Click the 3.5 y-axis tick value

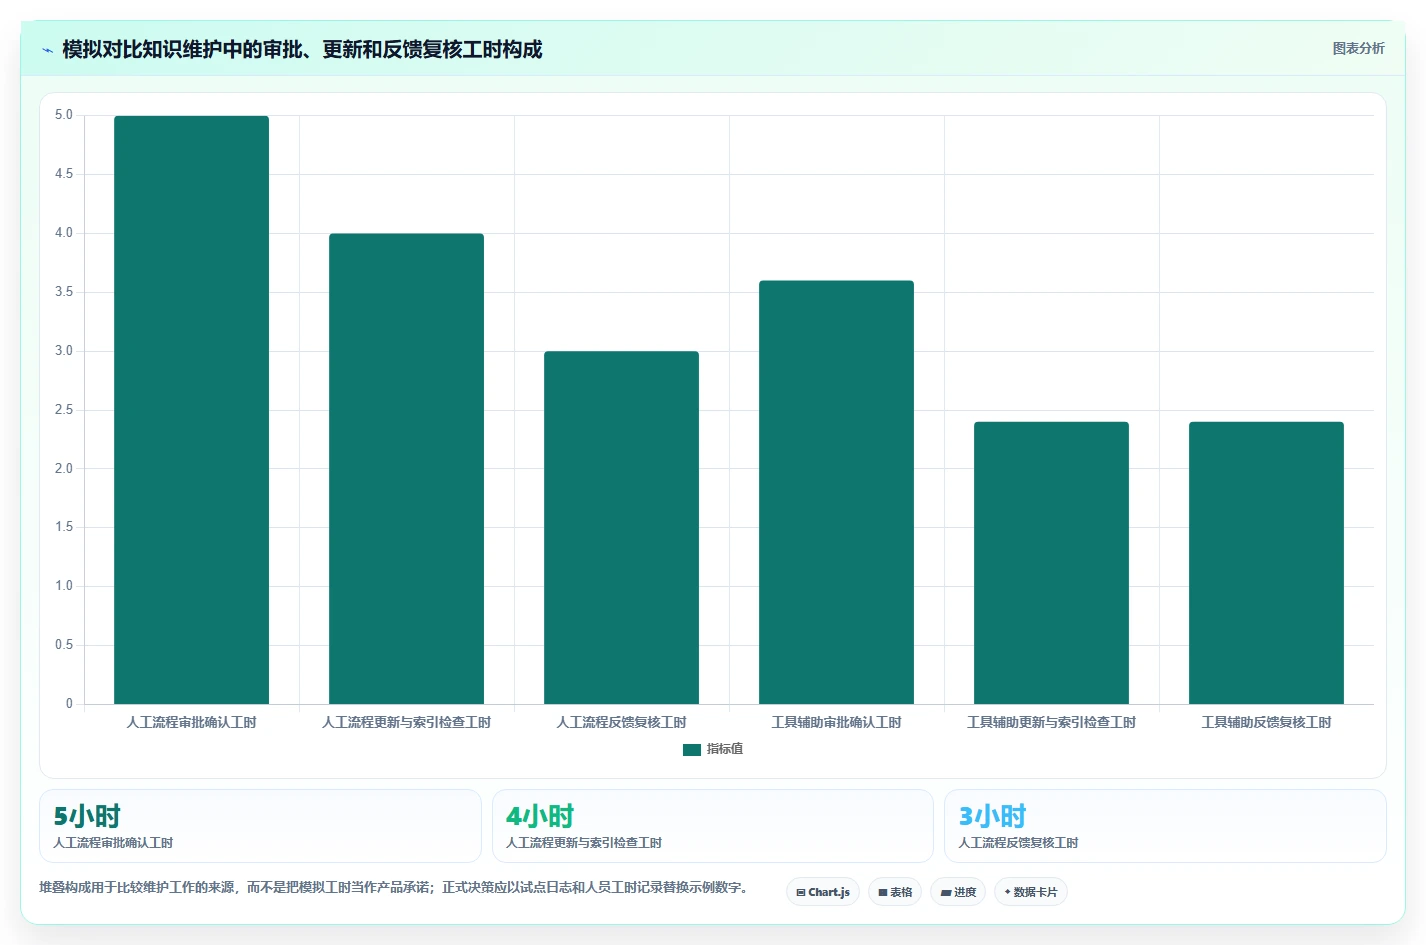(x=64, y=292)
